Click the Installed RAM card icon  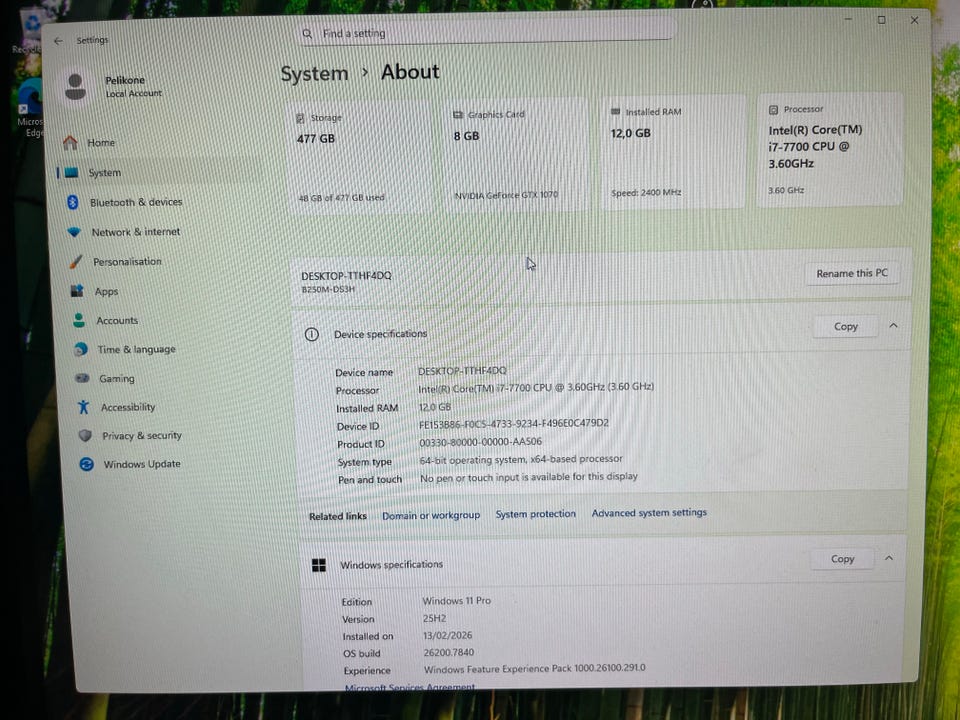(615, 112)
